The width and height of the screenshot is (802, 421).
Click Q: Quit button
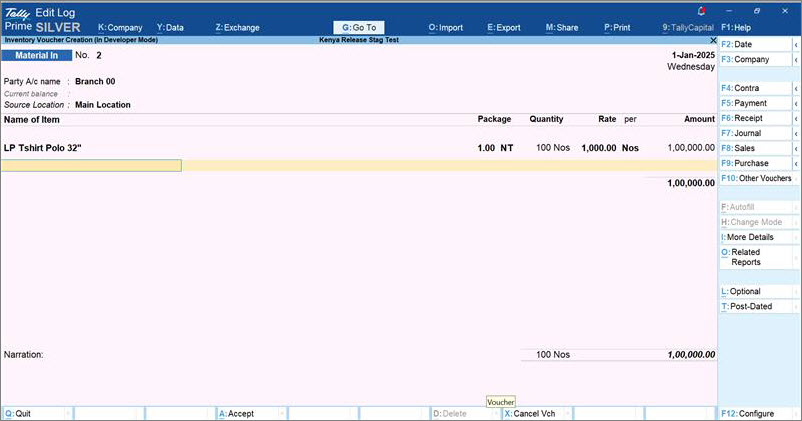pos(37,414)
